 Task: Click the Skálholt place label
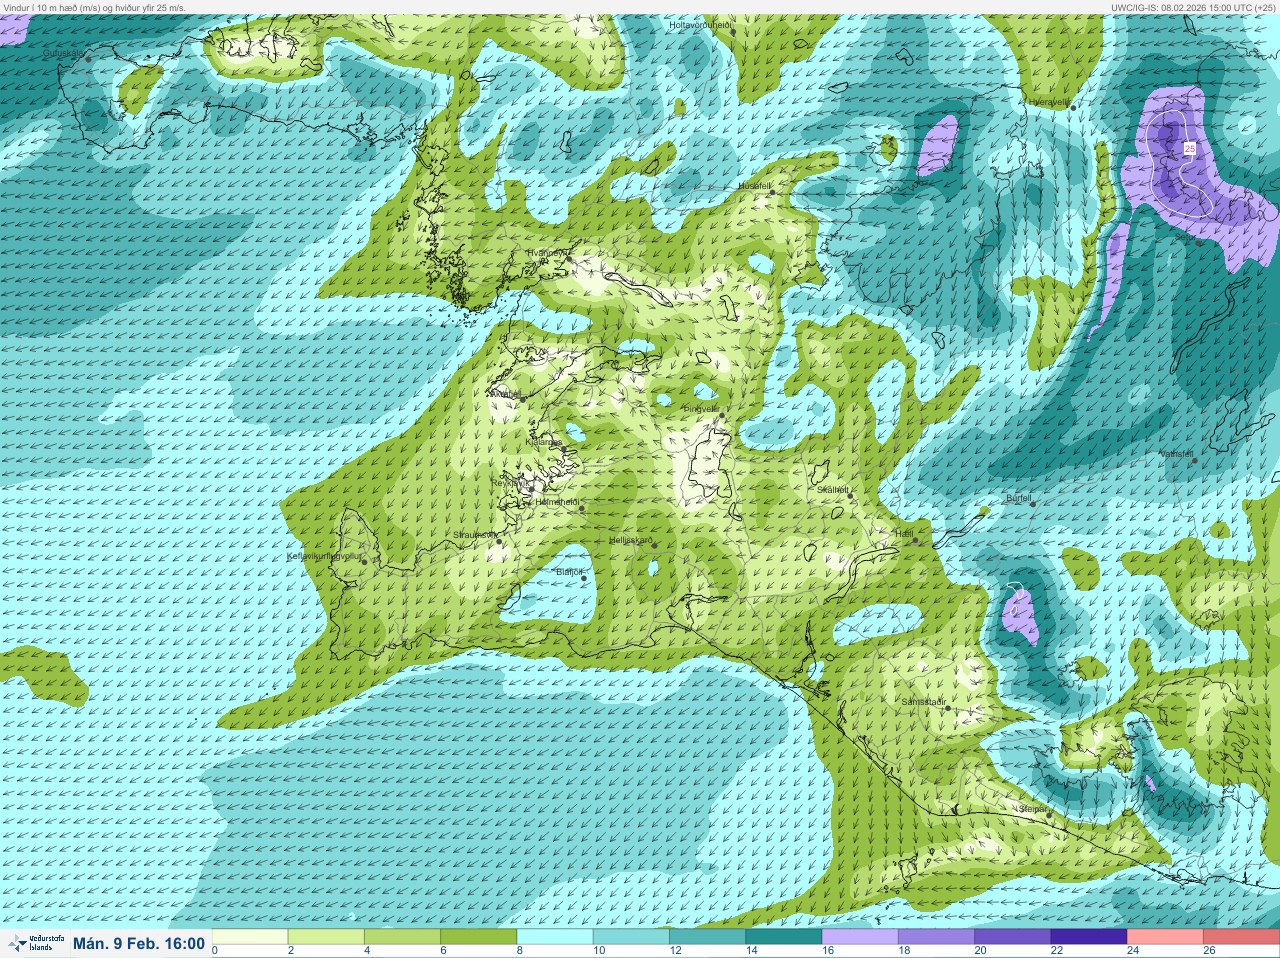click(832, 489)
